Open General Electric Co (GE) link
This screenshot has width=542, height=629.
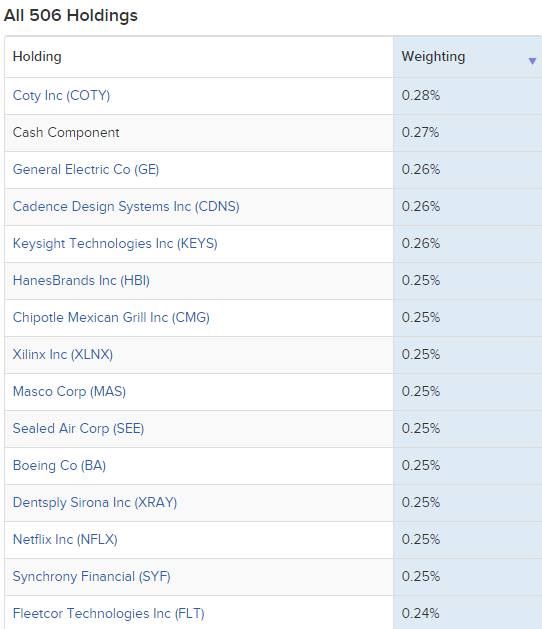point(86,169)
